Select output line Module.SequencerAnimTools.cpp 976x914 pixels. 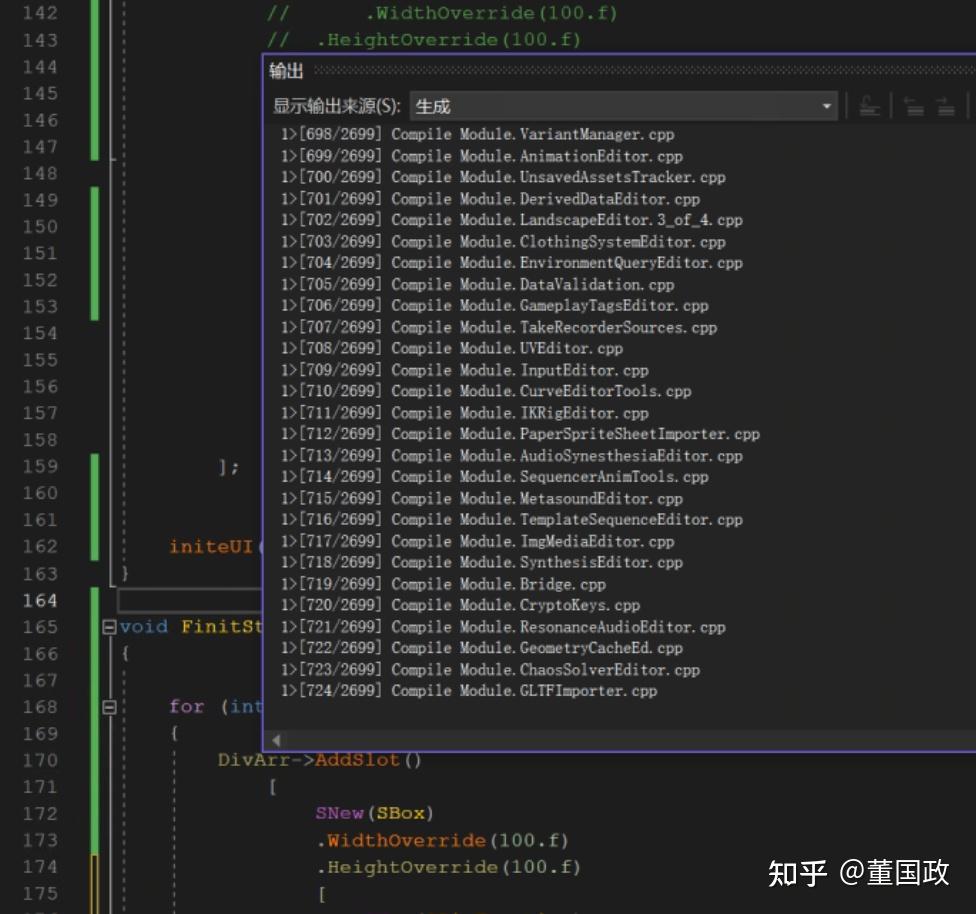(495, 478)
